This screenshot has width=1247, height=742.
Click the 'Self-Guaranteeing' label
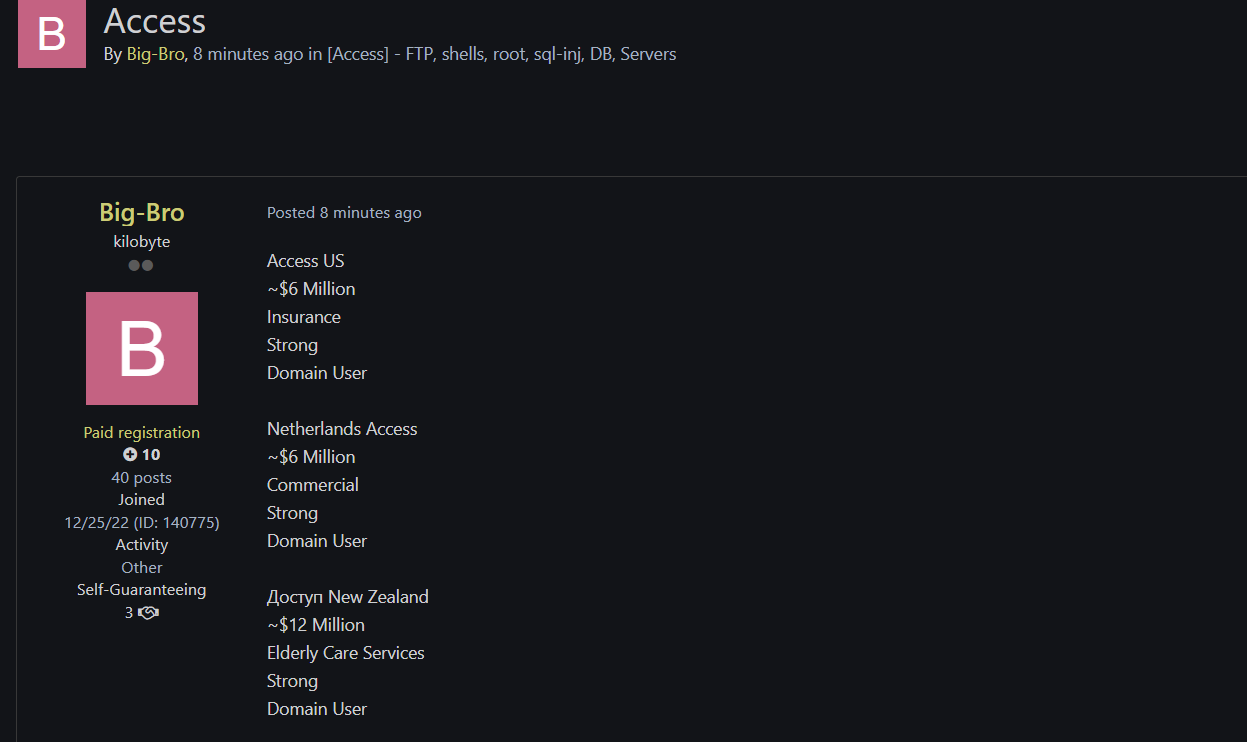(x=142, y=589)
